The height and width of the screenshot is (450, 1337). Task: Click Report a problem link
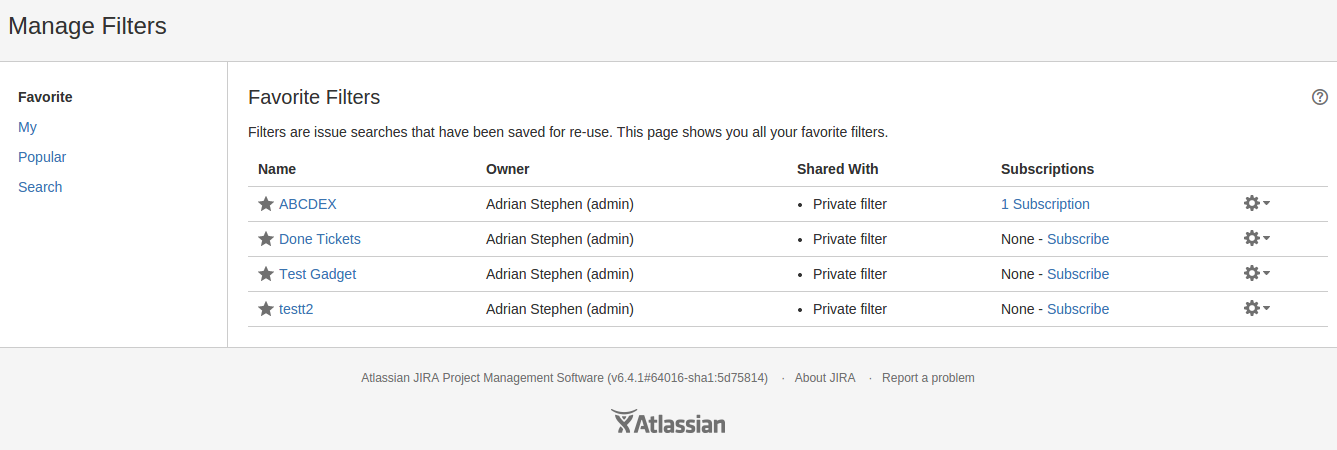tap(928, 378)
